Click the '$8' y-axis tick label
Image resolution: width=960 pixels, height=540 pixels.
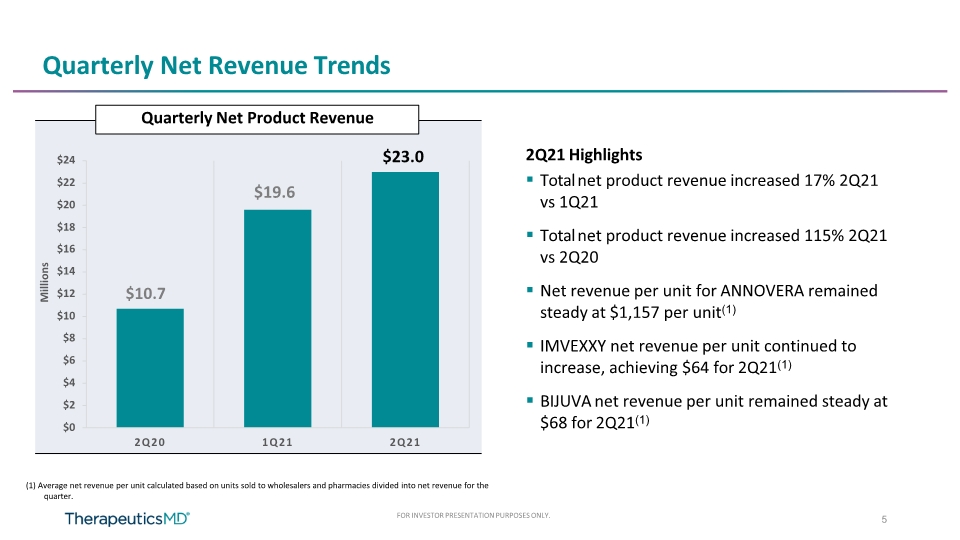click(69, 338)
